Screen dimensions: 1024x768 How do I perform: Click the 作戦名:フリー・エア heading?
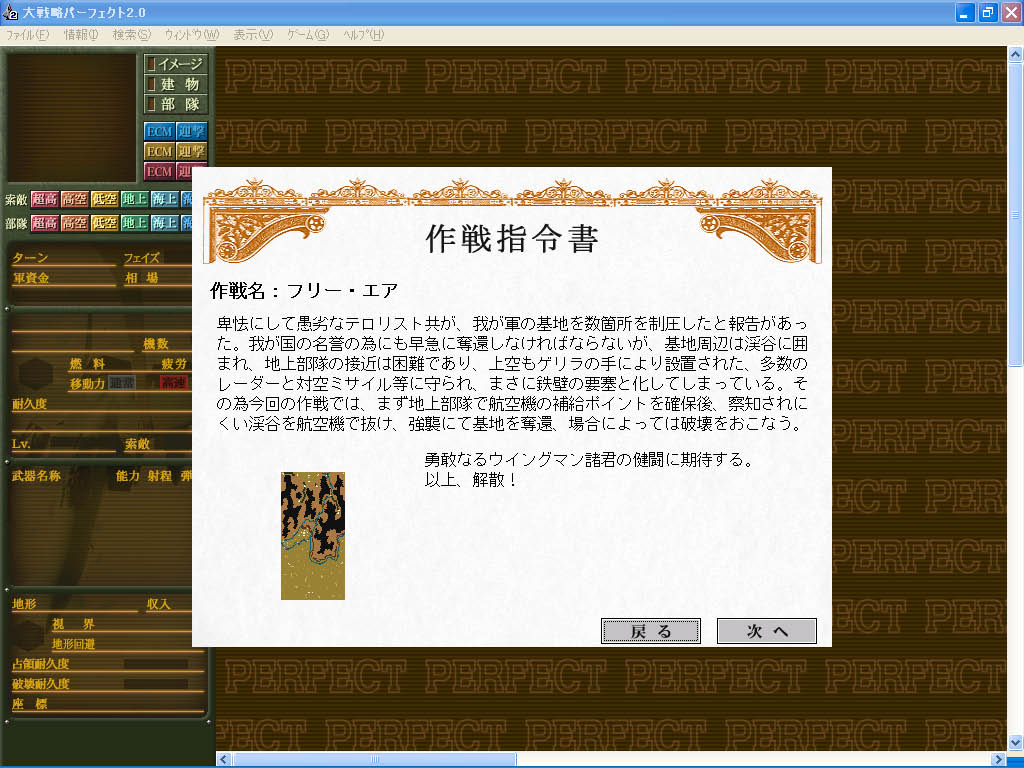click(x=304, y=291)
